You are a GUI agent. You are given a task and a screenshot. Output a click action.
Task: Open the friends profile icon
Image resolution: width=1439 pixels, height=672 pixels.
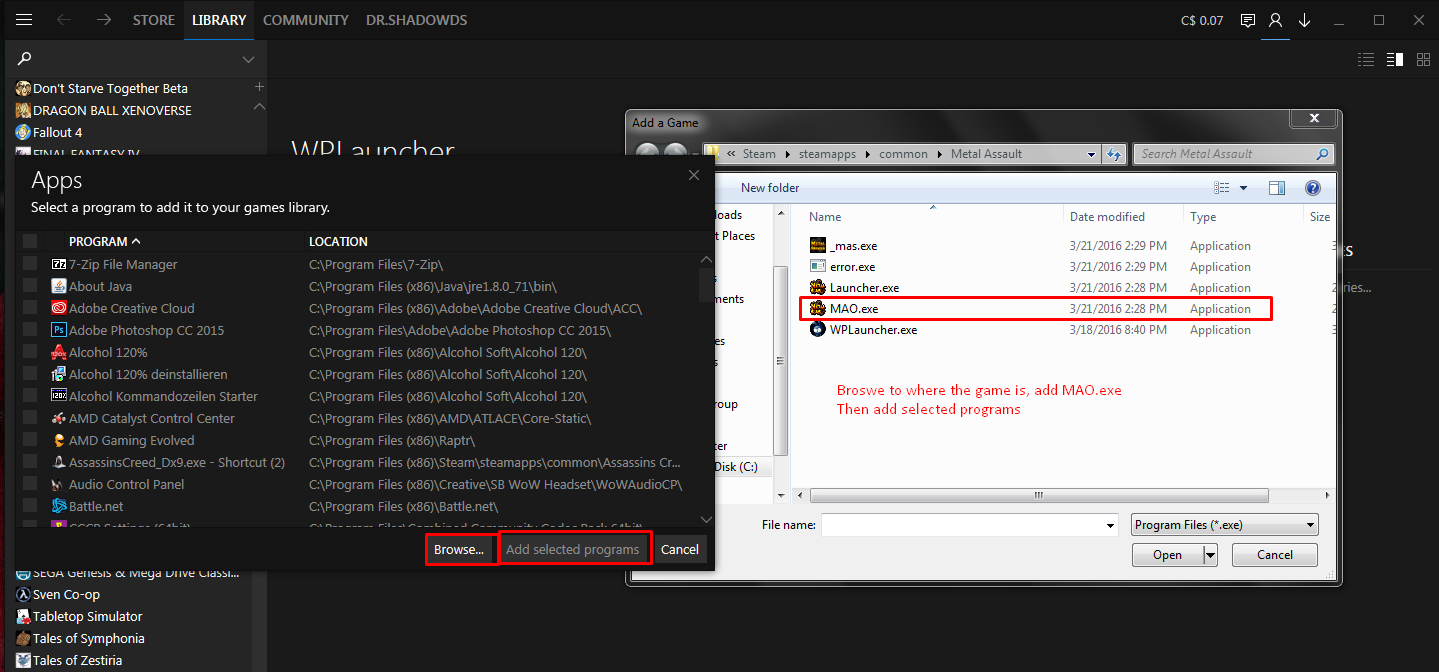[1275, 20]
